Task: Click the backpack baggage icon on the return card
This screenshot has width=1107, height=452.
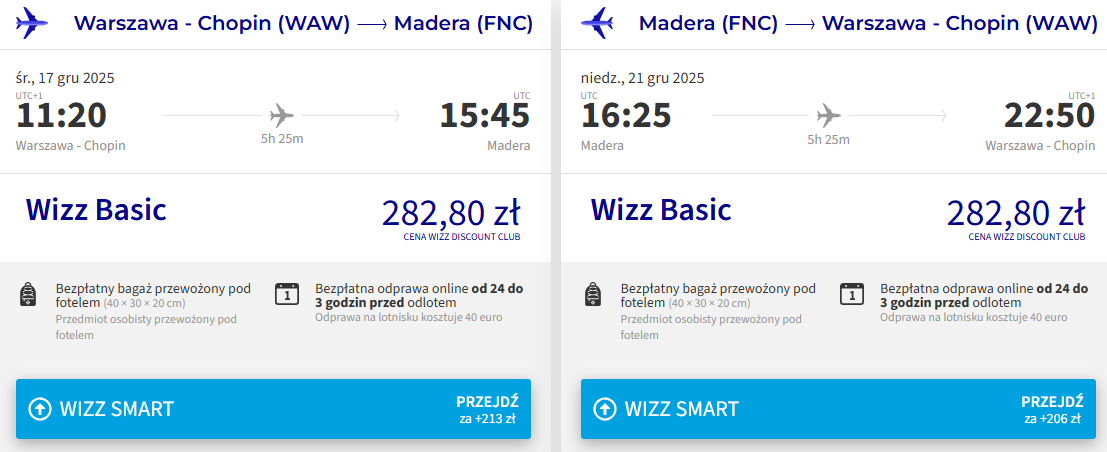Action: [x=593, y=295]
